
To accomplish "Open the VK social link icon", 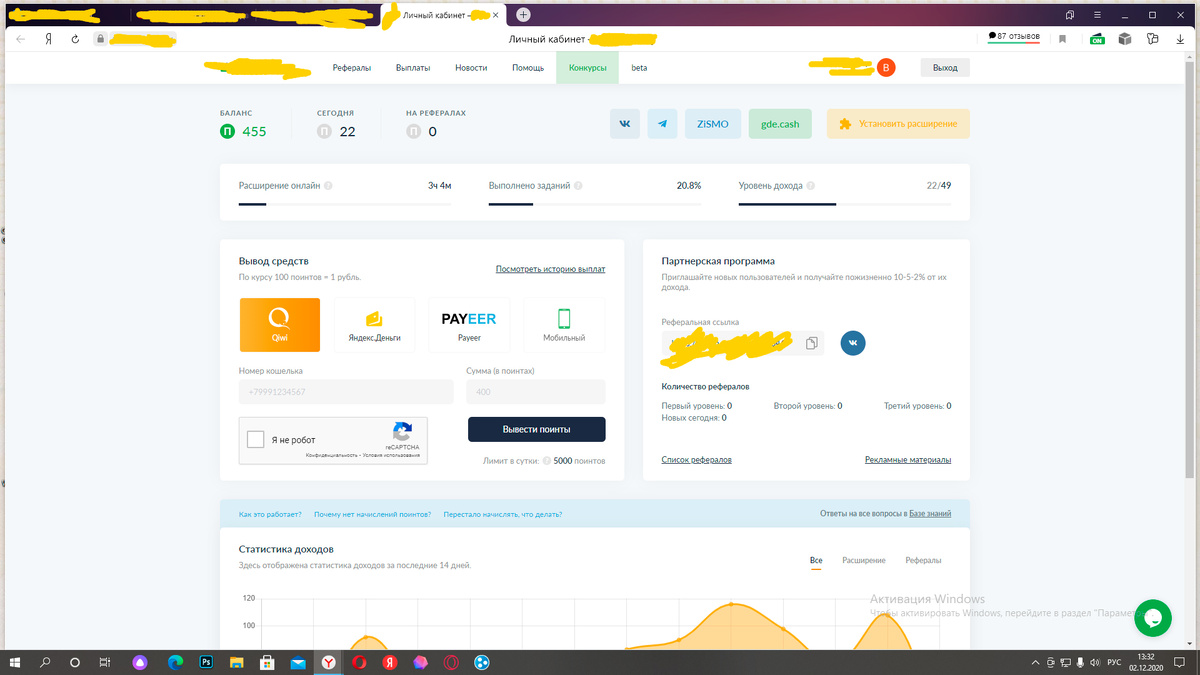I will (x=625, y=124).
